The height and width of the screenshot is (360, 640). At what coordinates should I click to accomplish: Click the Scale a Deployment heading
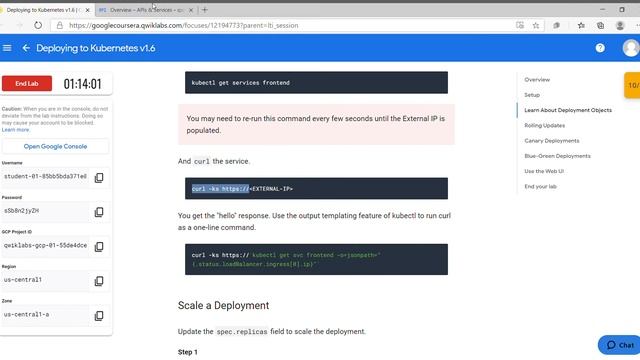point(223,306)
